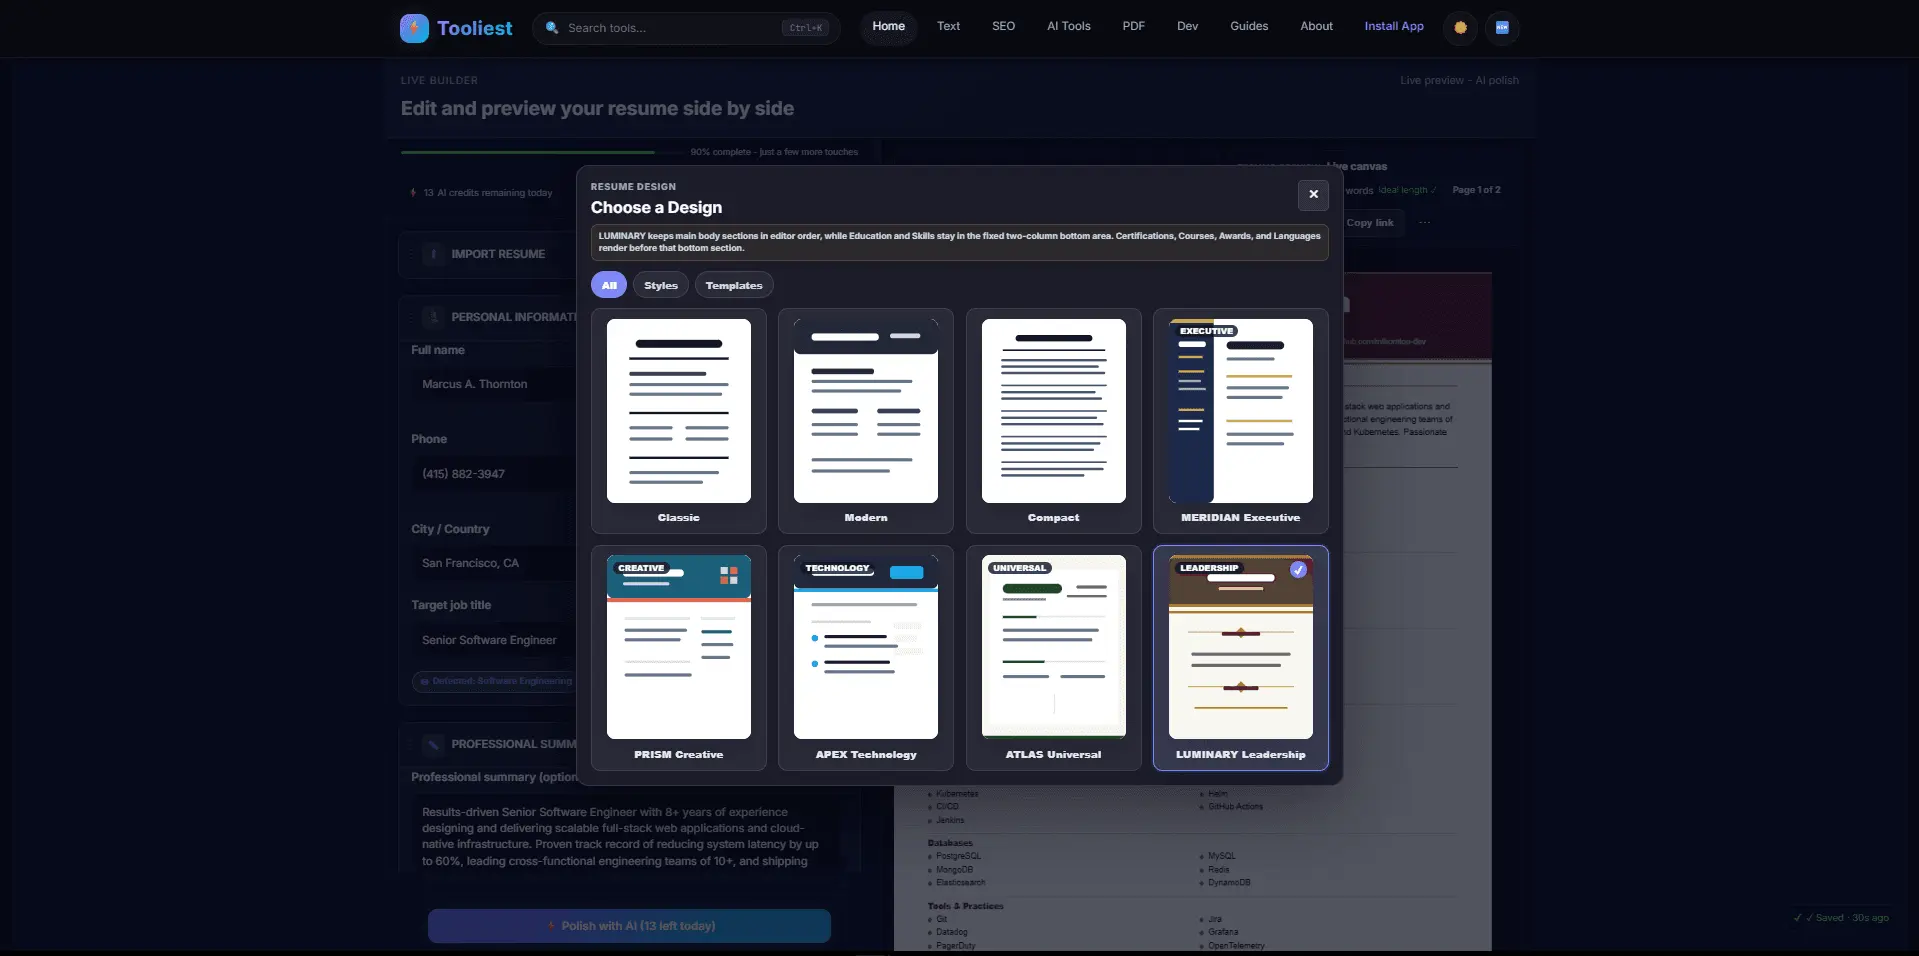Open the Dev tools menu
This screenshot has height=956, width=1919.
coord(1187,27)
